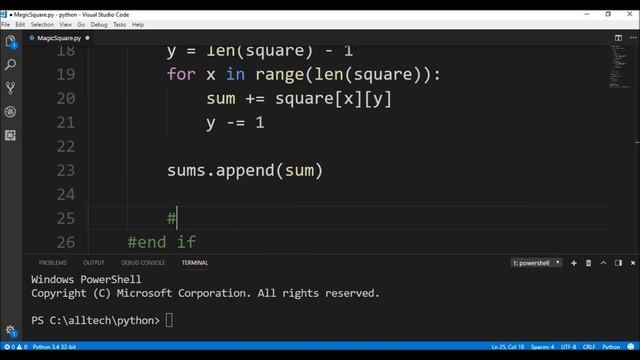
Task: Show errors and warnings count
Action: click(x=16, y=347)
